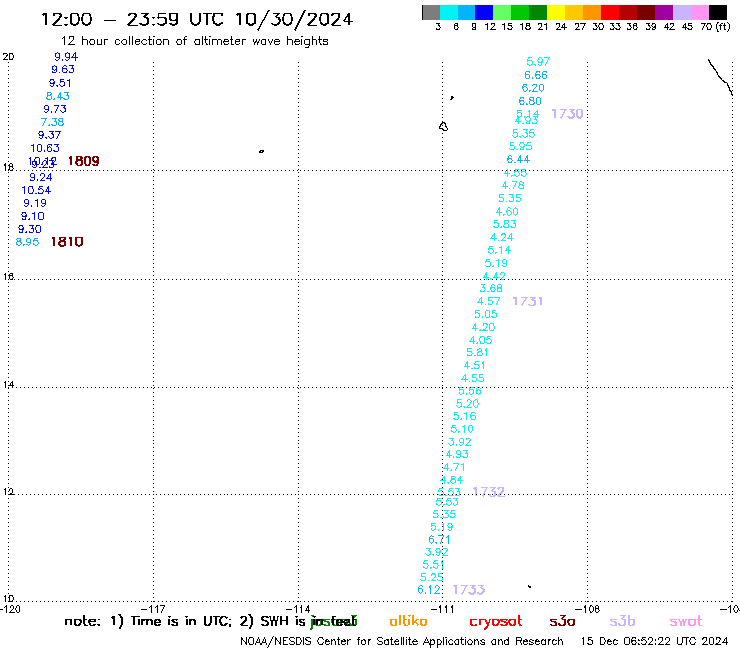740x650 pixels.
Task: Click the island outline near longitude -111
Action: point(443,127)
